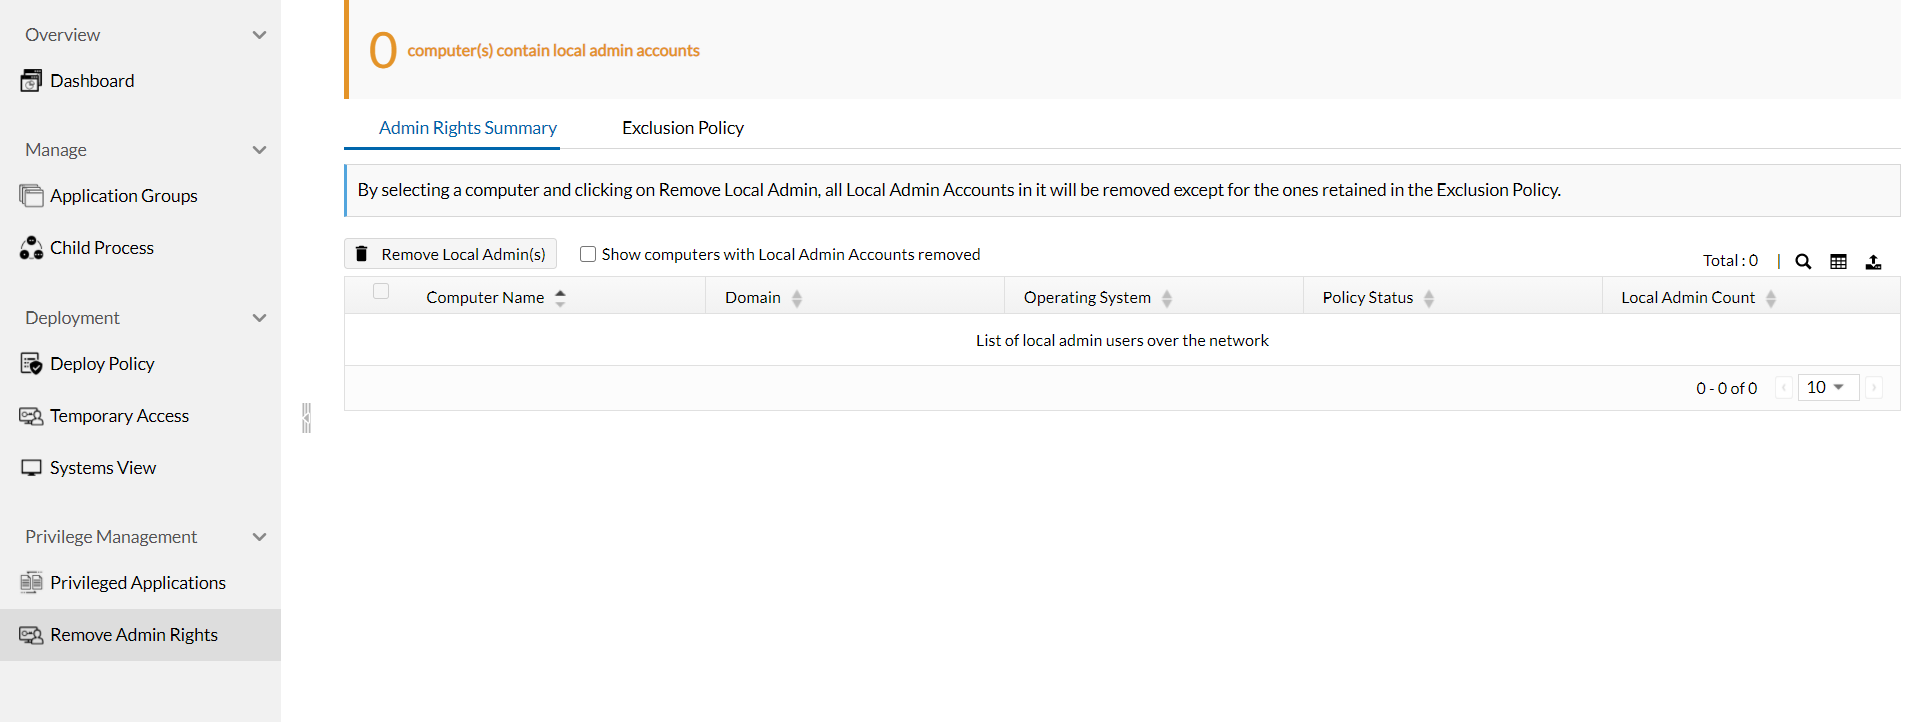
Task: Click the export upload icon
Action: pyautogui.click(x=1873, y=261)
